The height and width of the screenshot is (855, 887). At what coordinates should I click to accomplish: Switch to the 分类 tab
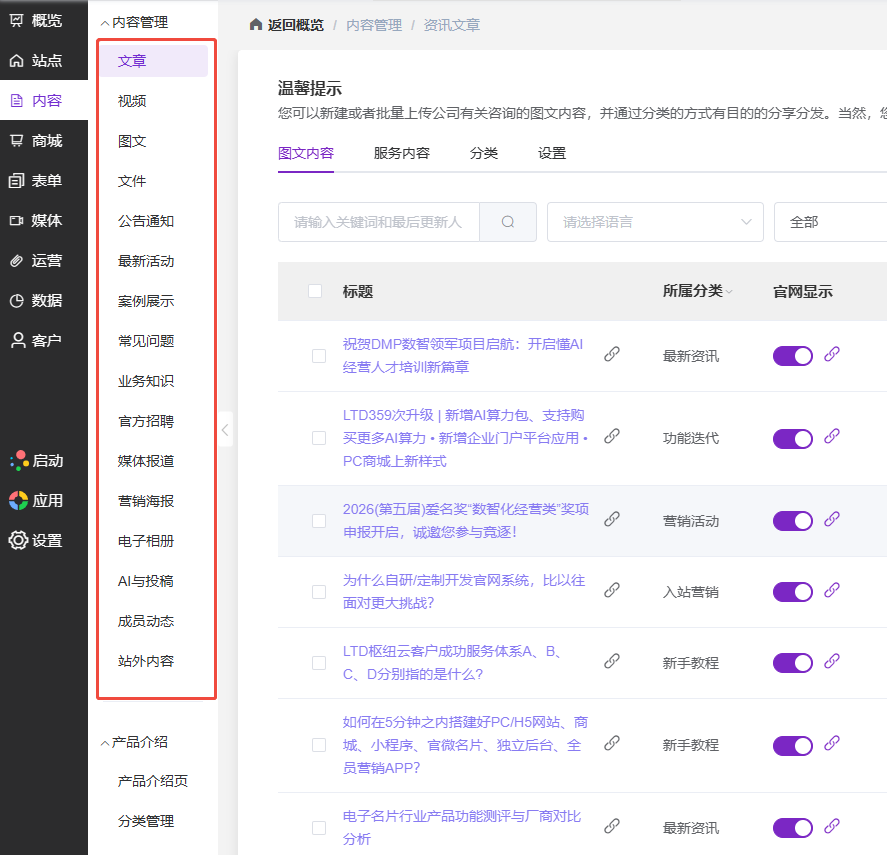(x=484, y=153)
